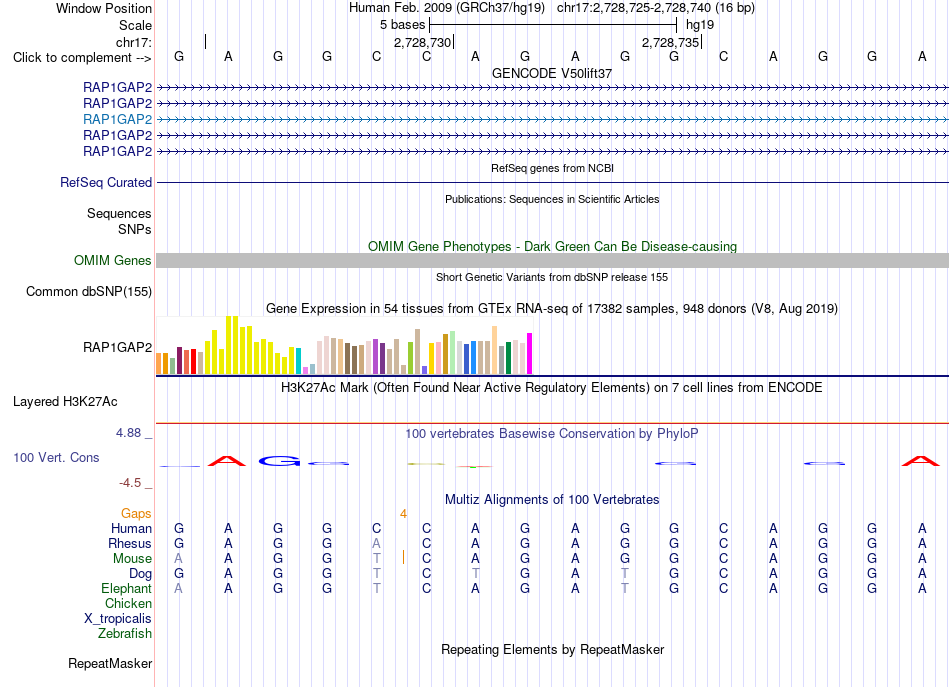Click the orange Gaps label

136,514
